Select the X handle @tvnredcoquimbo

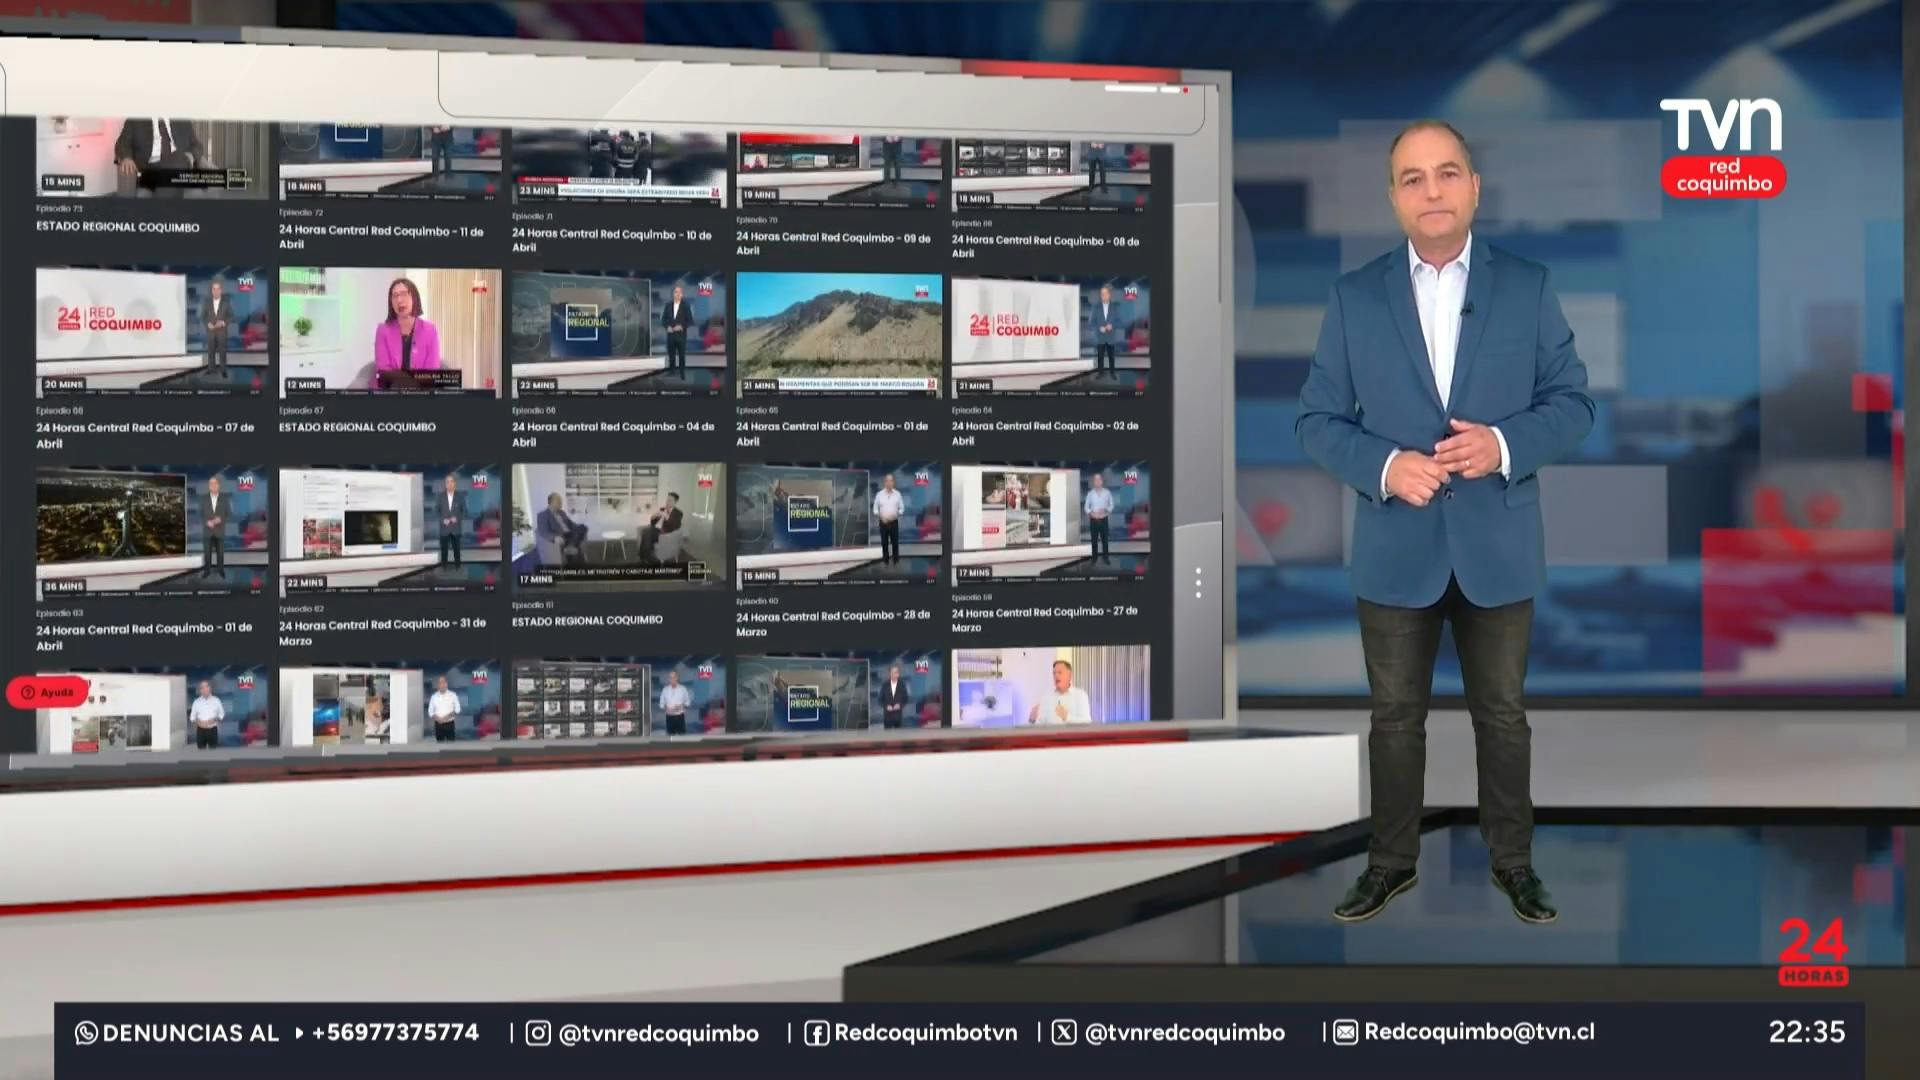pyautogui.click(x=1184, y=1032)
